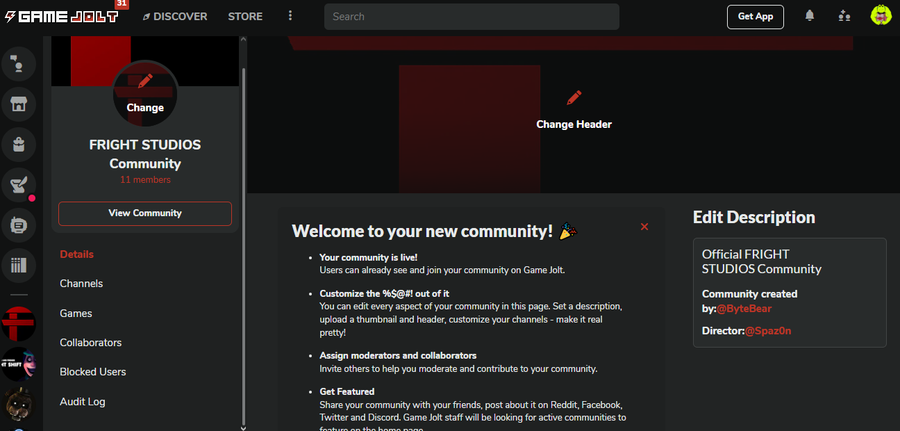Click the FRIGHT STUDIOS Community title
The height and width of the screenshot is (431, 900).
(145, 154)
